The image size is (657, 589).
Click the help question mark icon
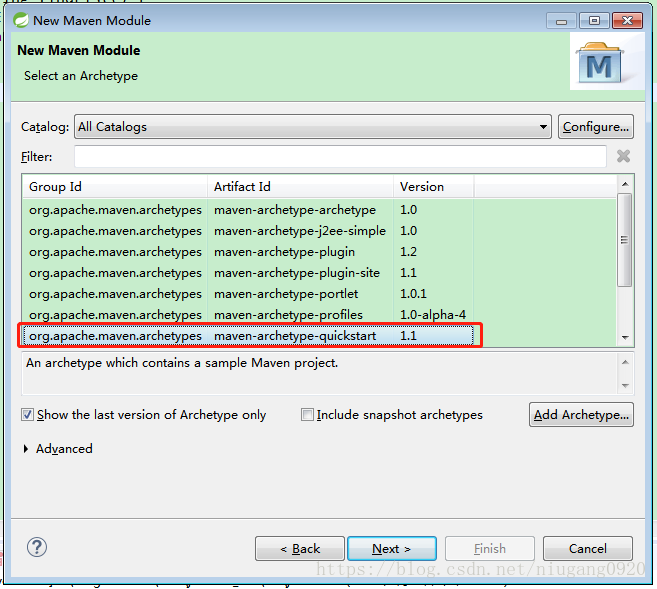pyautogui.click(x=37, y=548)
